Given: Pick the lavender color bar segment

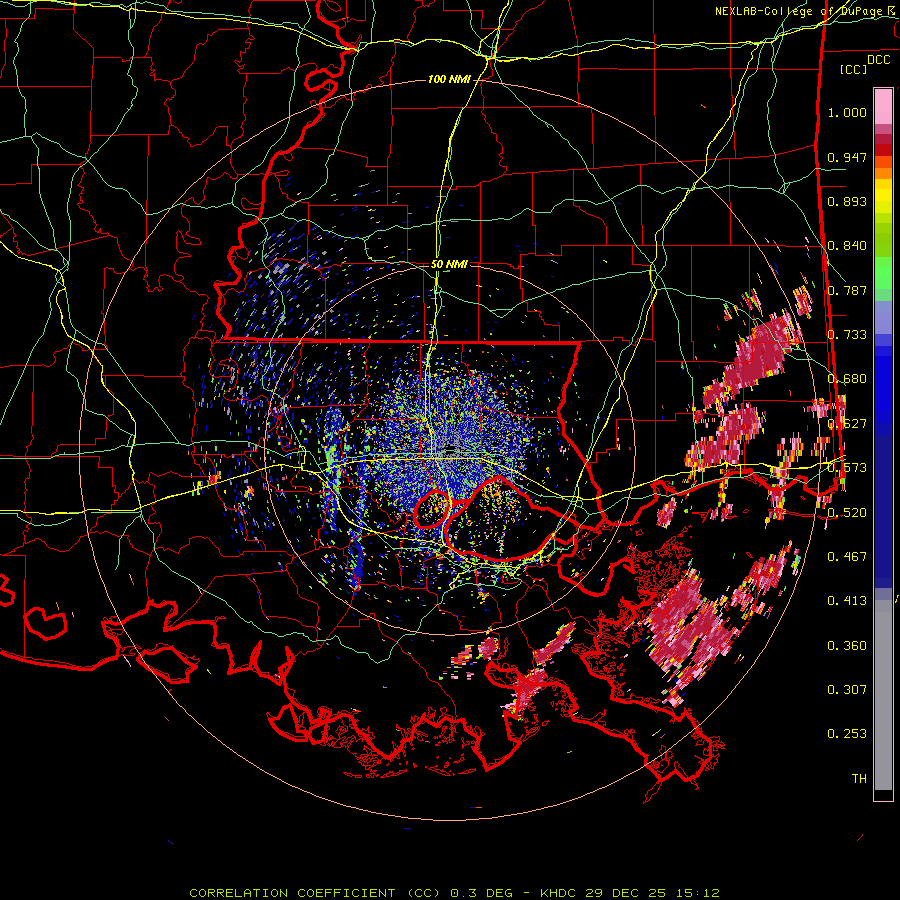Looking at the screenshot, I should pyautogui.click(x=883, y=317).
